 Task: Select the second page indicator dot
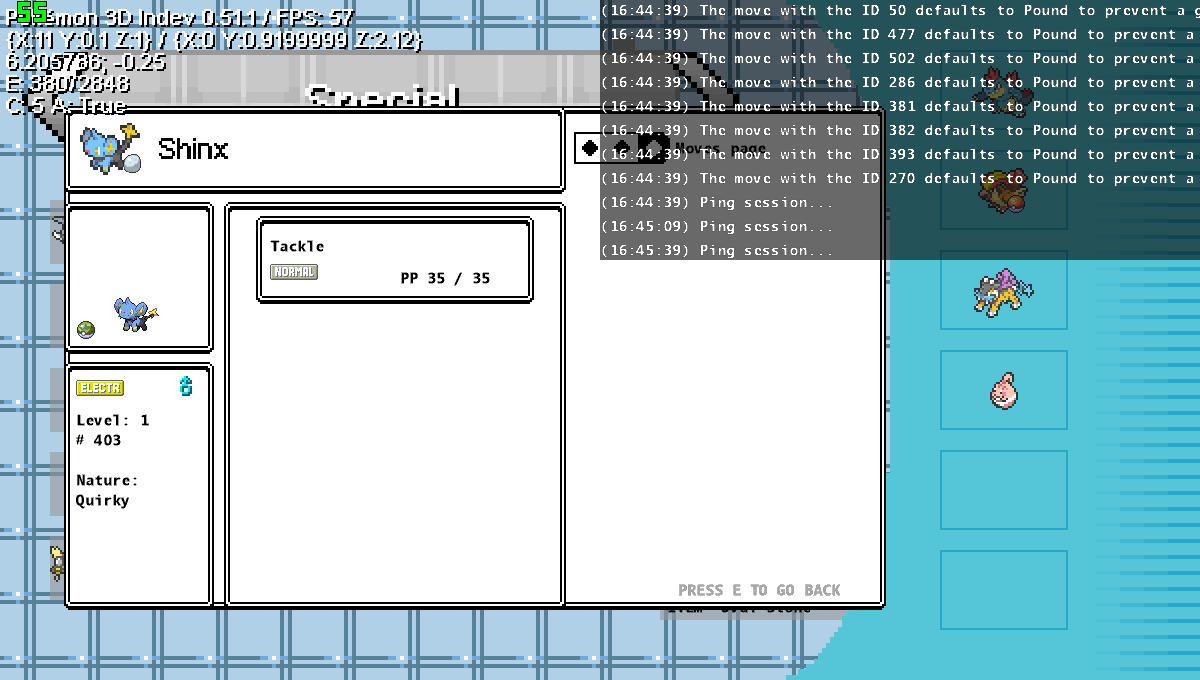point(622,148)
